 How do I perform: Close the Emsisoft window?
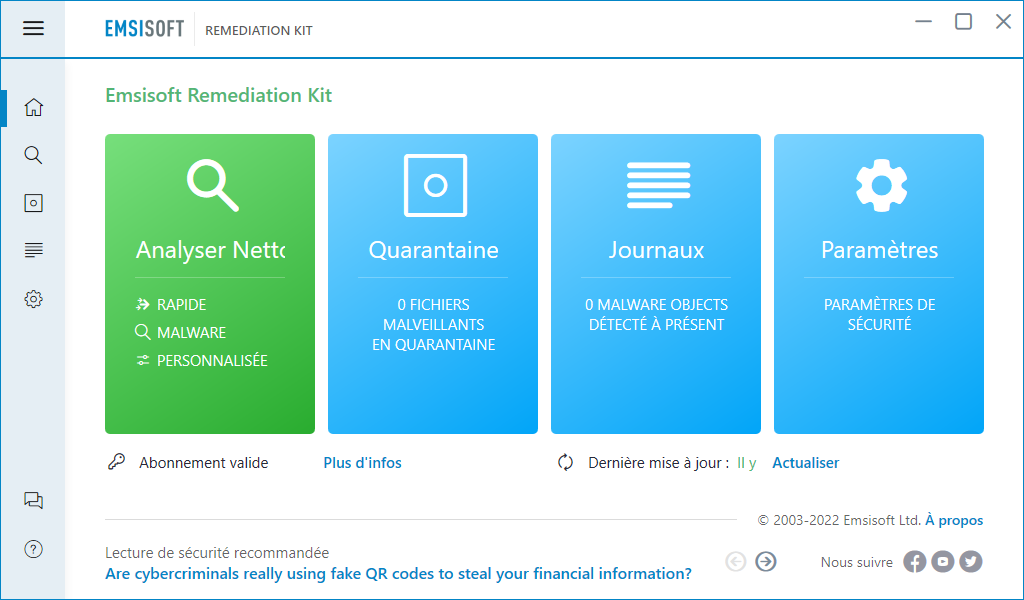click(1003, 22)
